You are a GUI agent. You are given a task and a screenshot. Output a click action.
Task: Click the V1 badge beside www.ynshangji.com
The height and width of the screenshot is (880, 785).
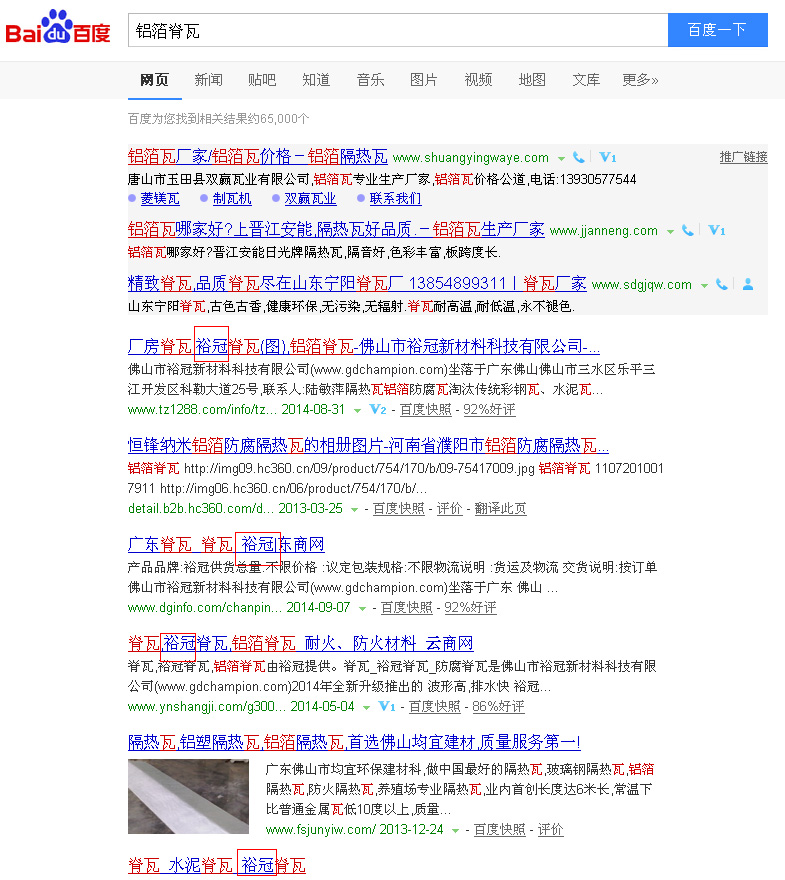click(x=387, y=707)
